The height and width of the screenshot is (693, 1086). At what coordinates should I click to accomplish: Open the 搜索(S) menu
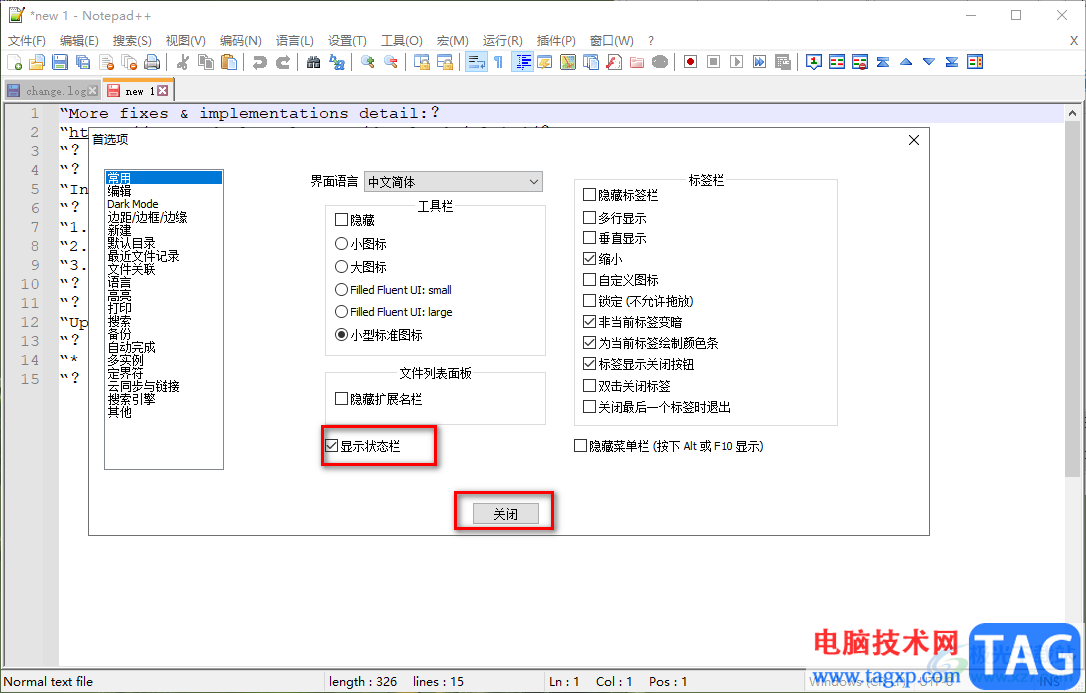(x=132, y=41)
